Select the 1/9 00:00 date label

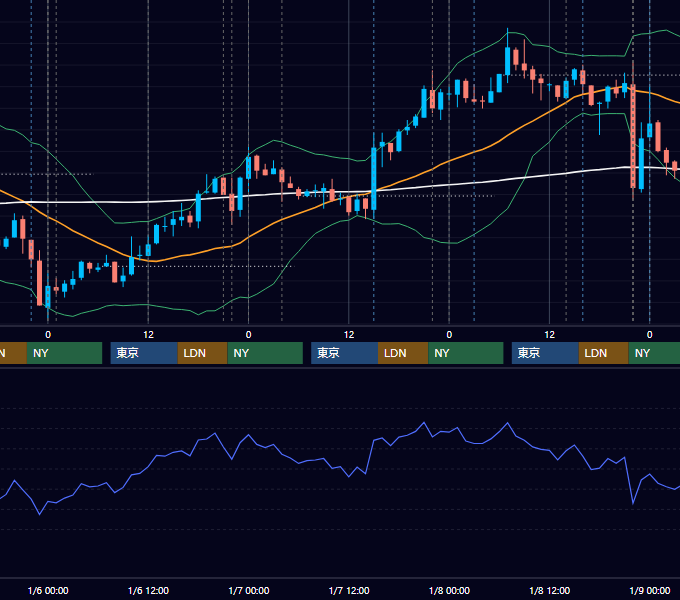click(x=650, y=590)
